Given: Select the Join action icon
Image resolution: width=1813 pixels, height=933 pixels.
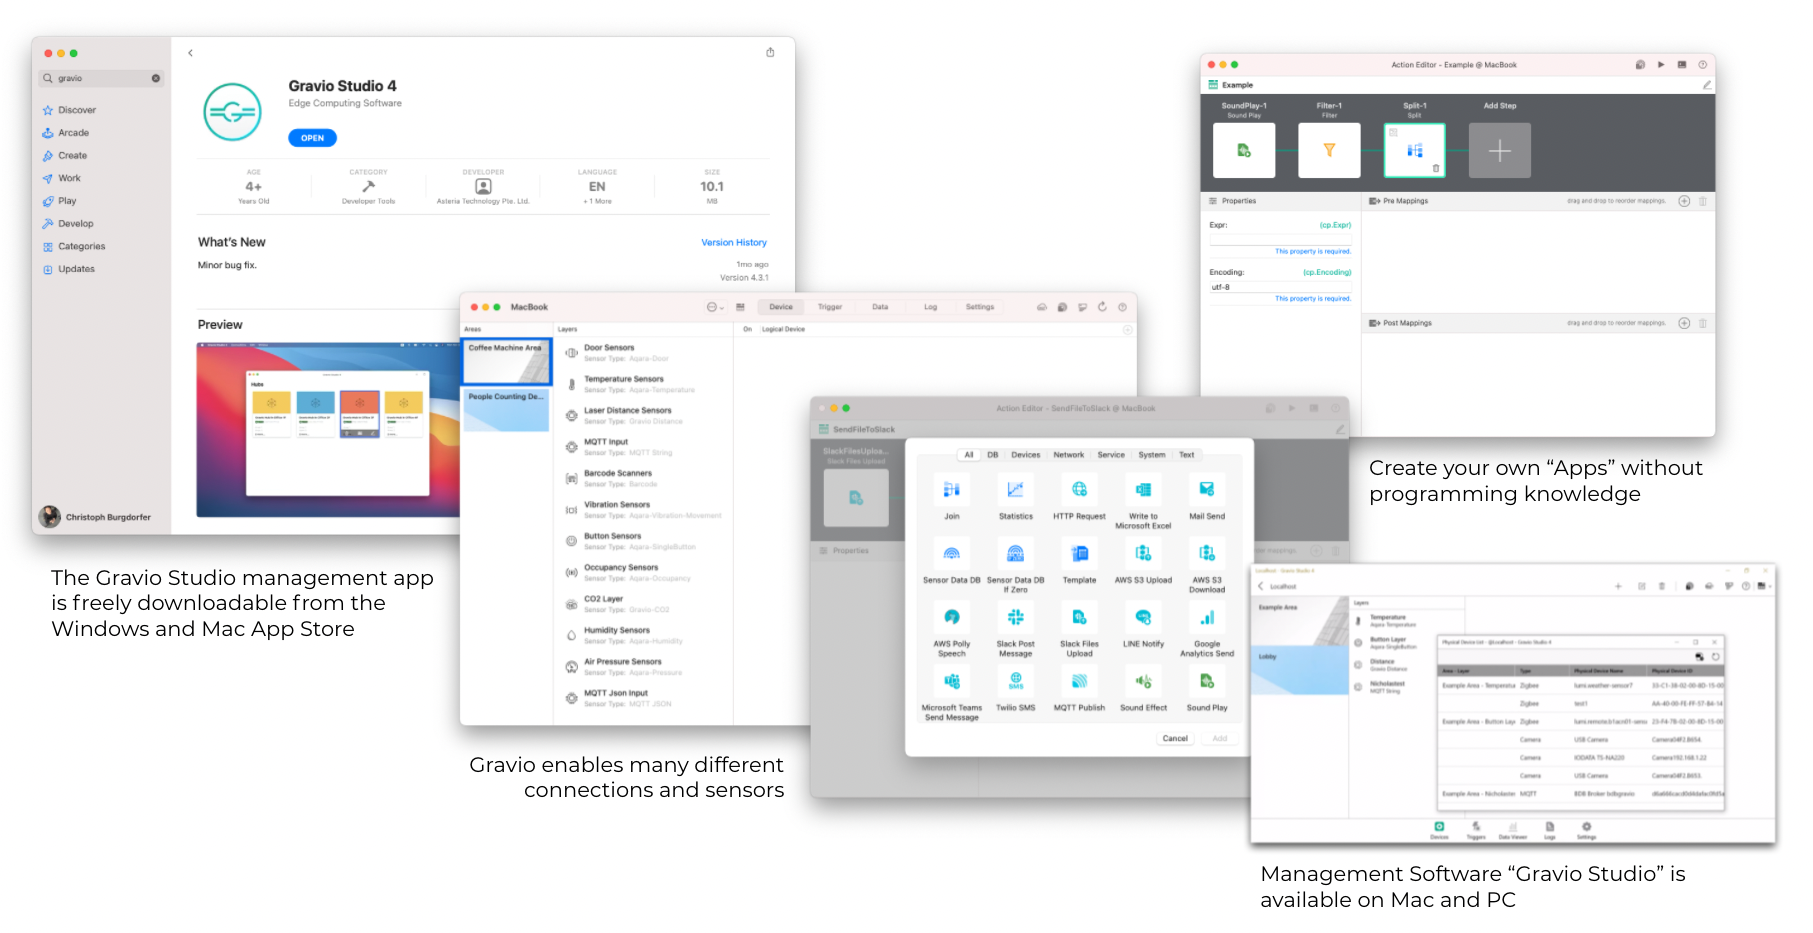Looking at the screenshot, I should coord(952,490).
